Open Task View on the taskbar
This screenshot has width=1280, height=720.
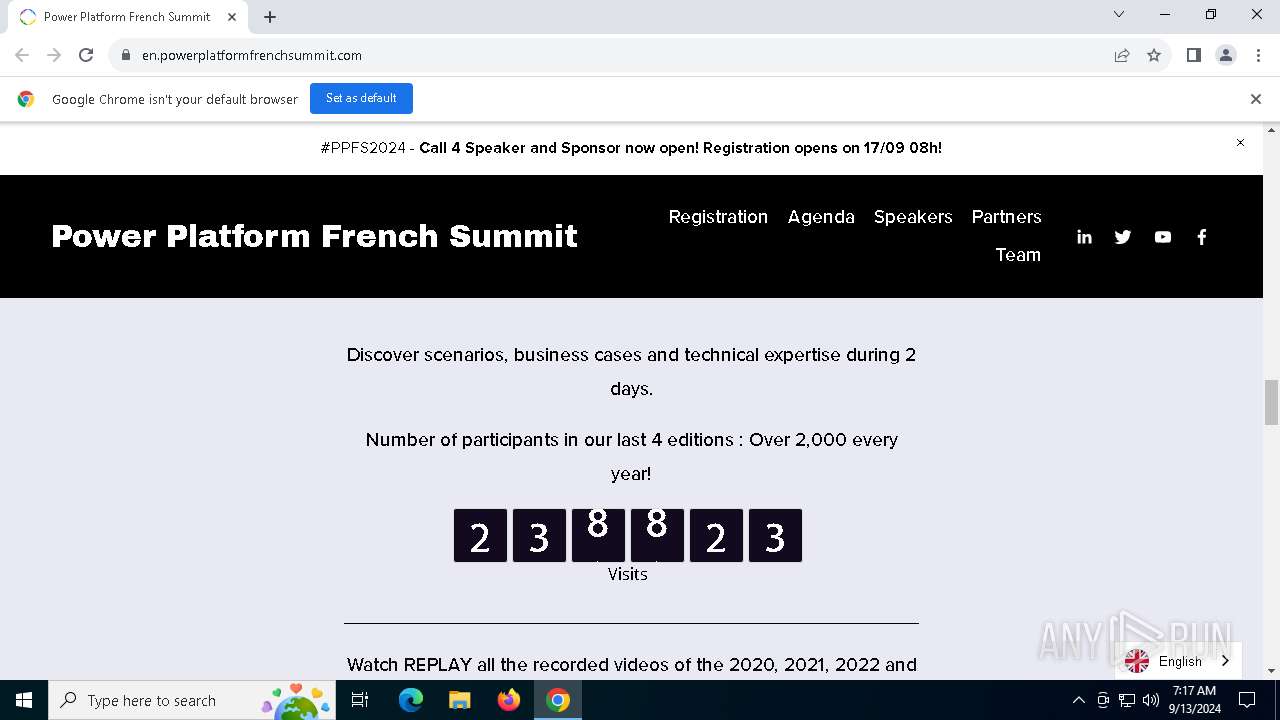(361, 700)
